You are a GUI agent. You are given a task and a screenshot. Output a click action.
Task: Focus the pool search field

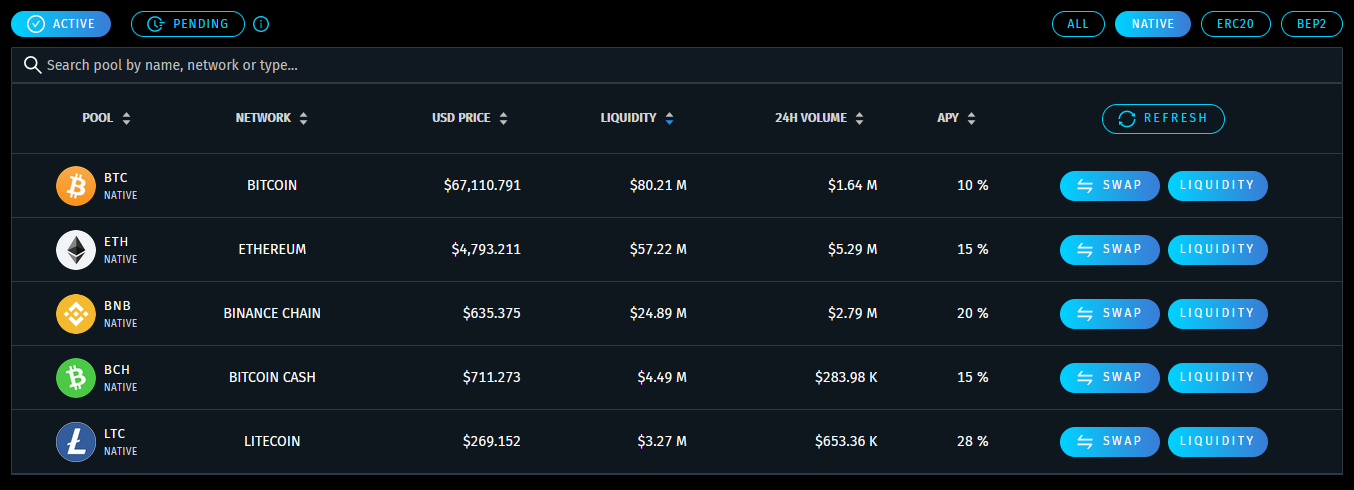click(x=677, y=65)
